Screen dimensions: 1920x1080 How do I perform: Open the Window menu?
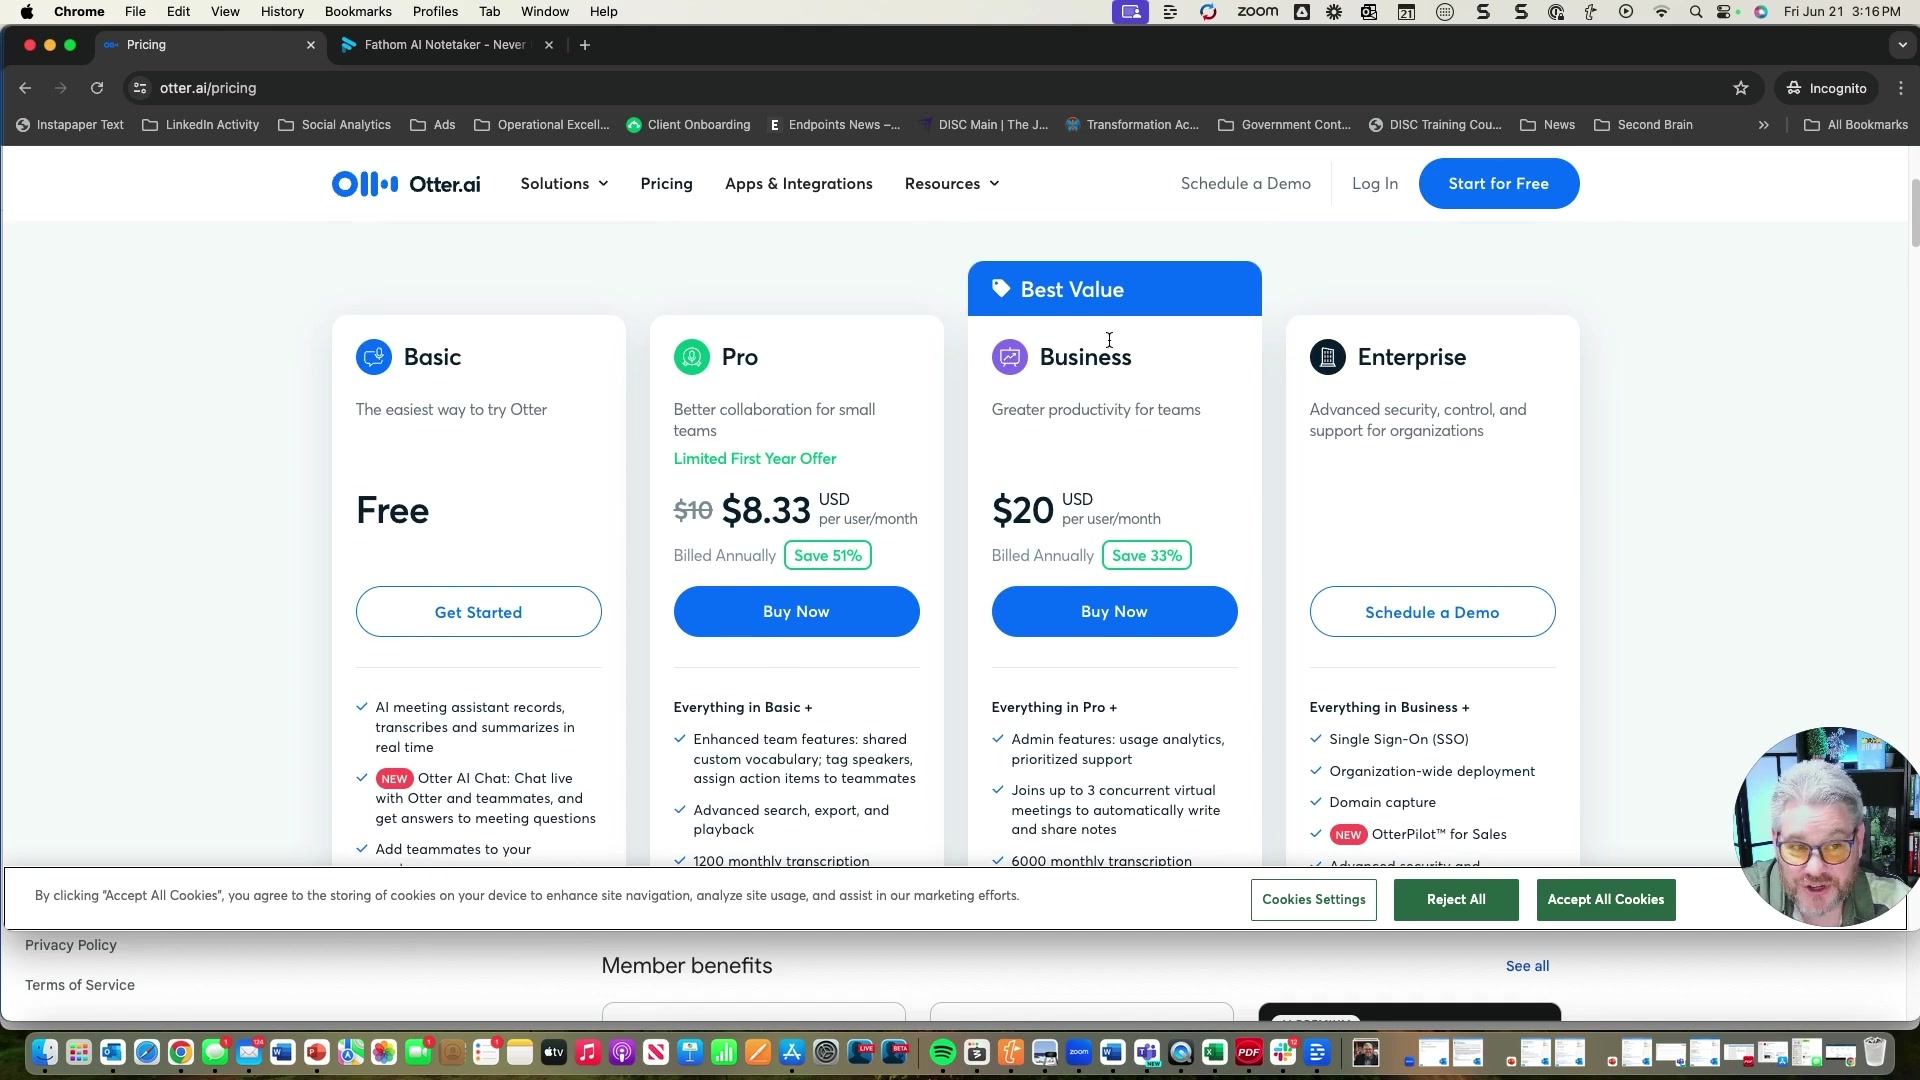click(545, 12)
